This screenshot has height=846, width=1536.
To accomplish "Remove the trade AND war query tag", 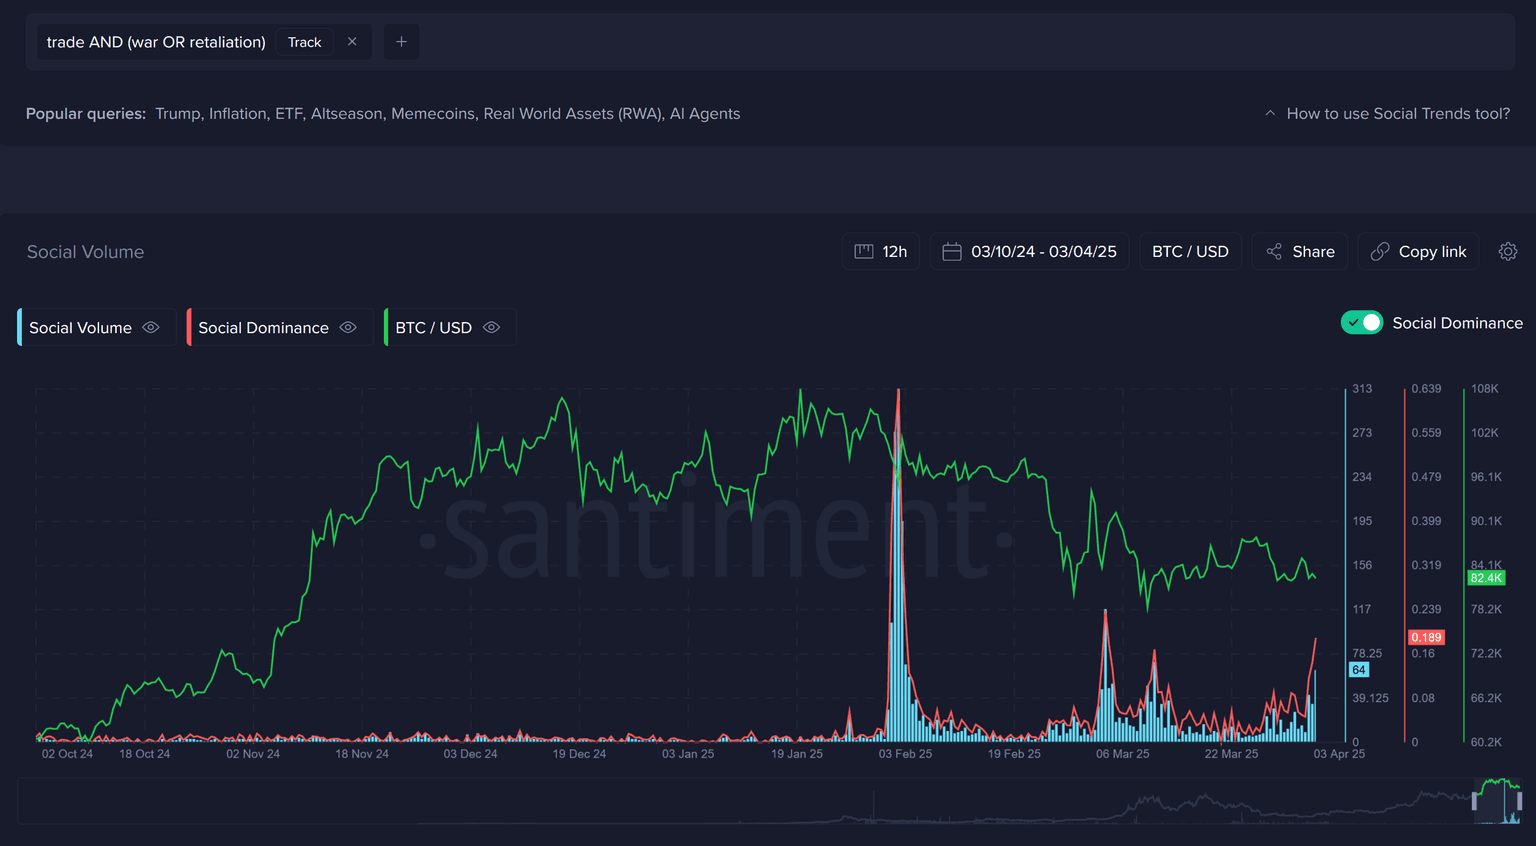I will click(352, 42).
